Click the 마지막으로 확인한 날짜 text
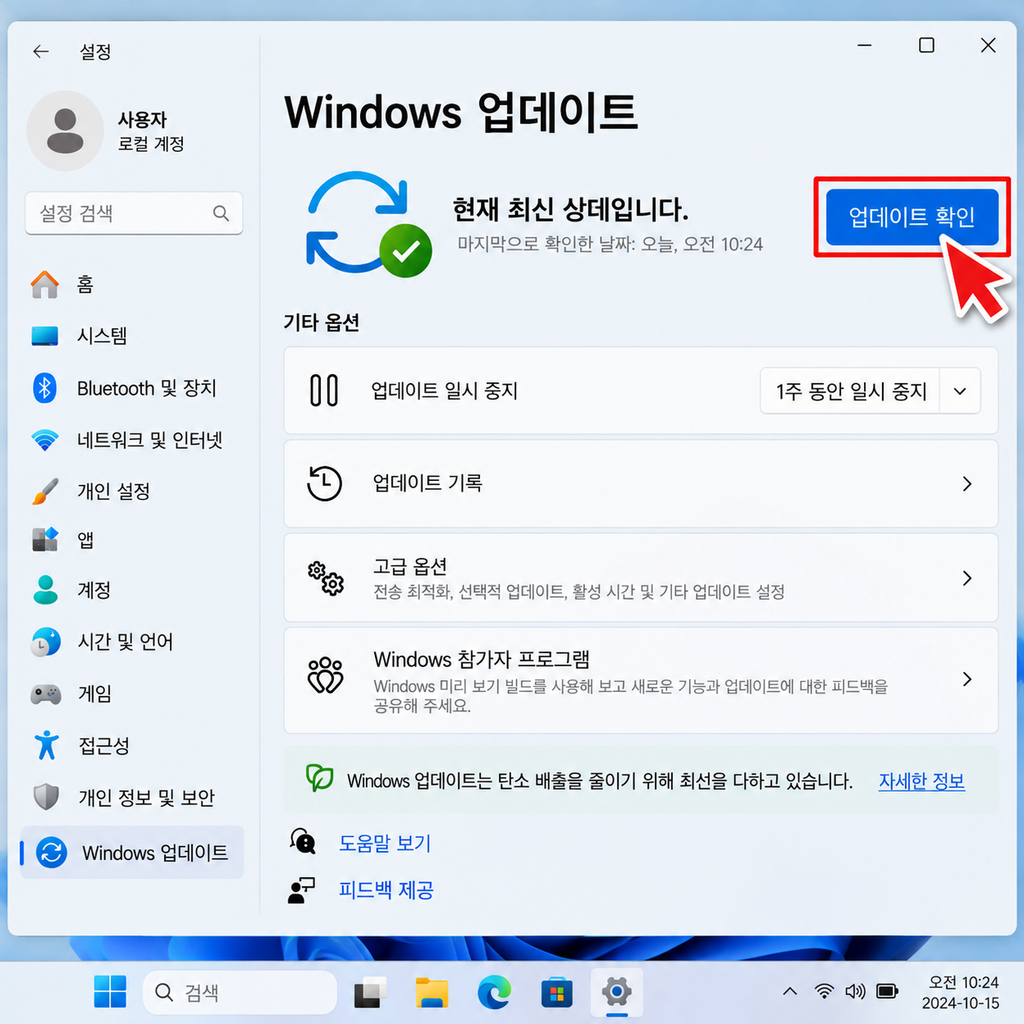The image size is (1024, 1024). (610, 244)
